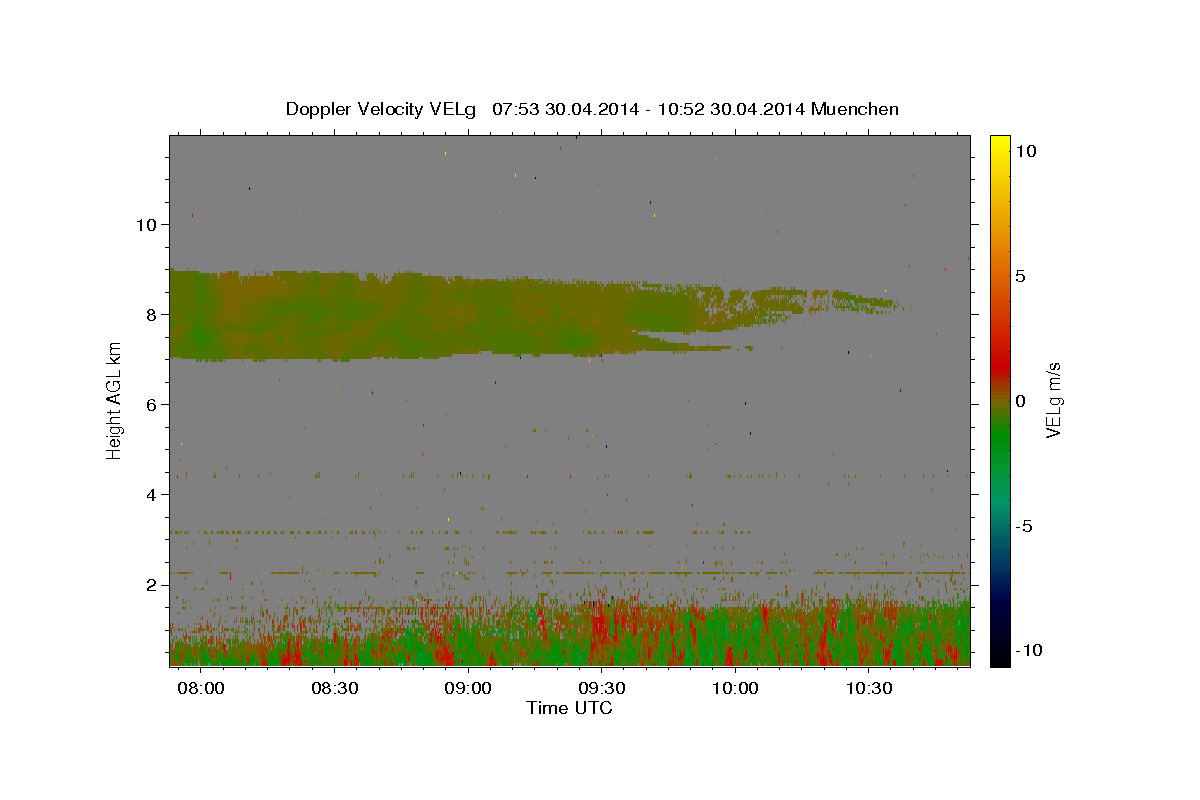Select the 08:30 time tick label
1200x800 pixels.
pos(335,688)
